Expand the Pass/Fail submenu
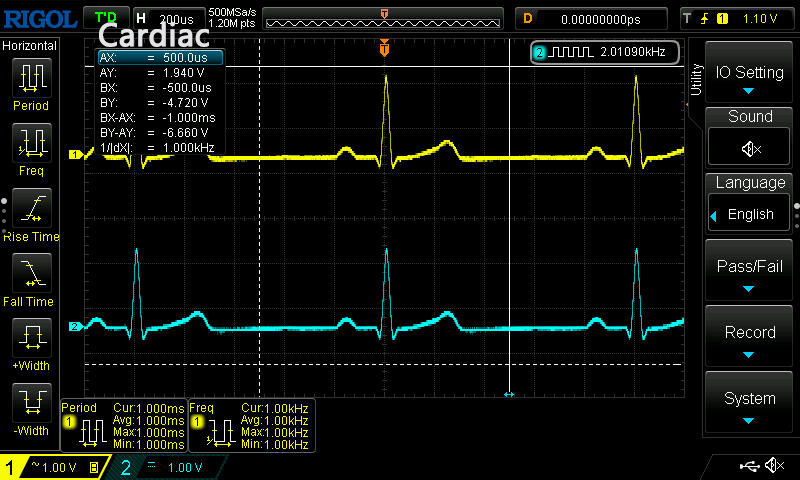 [749, 274]
